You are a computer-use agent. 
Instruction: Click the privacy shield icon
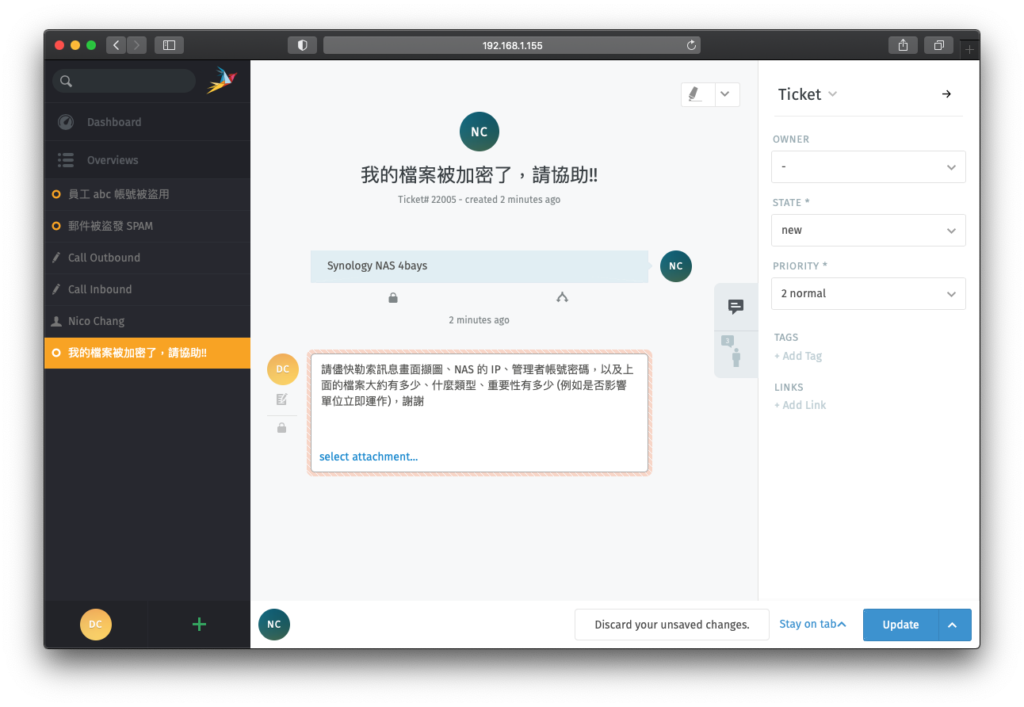pos(302,45)
